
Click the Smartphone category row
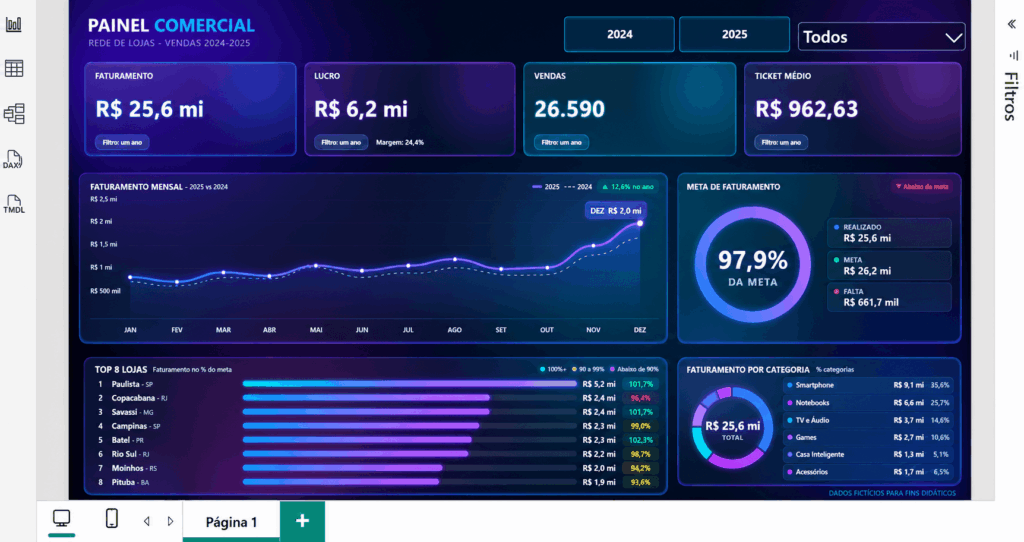[868, 385]
